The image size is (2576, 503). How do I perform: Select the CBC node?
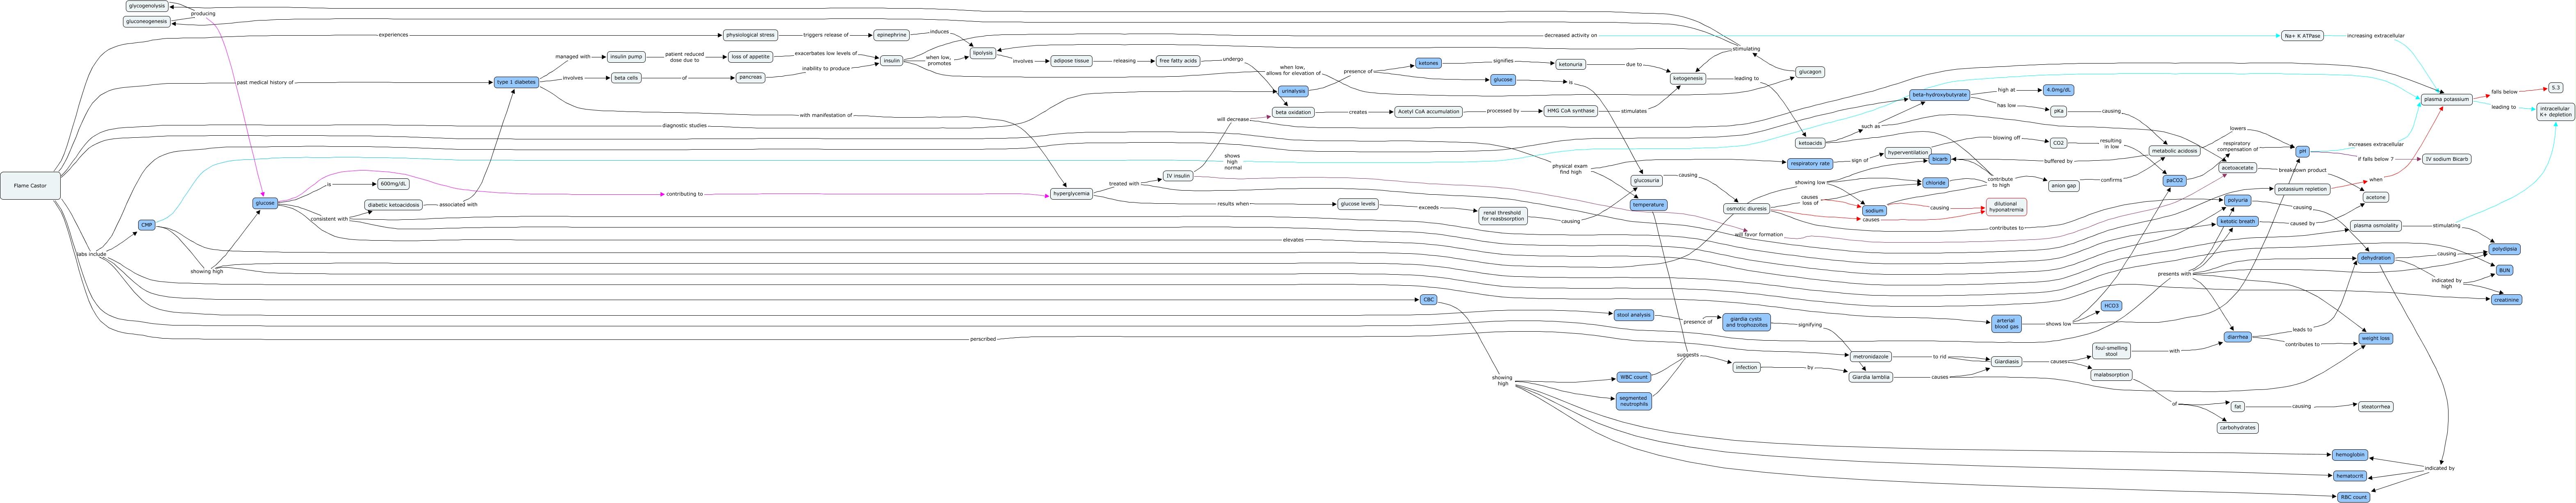pos(1428,300)
